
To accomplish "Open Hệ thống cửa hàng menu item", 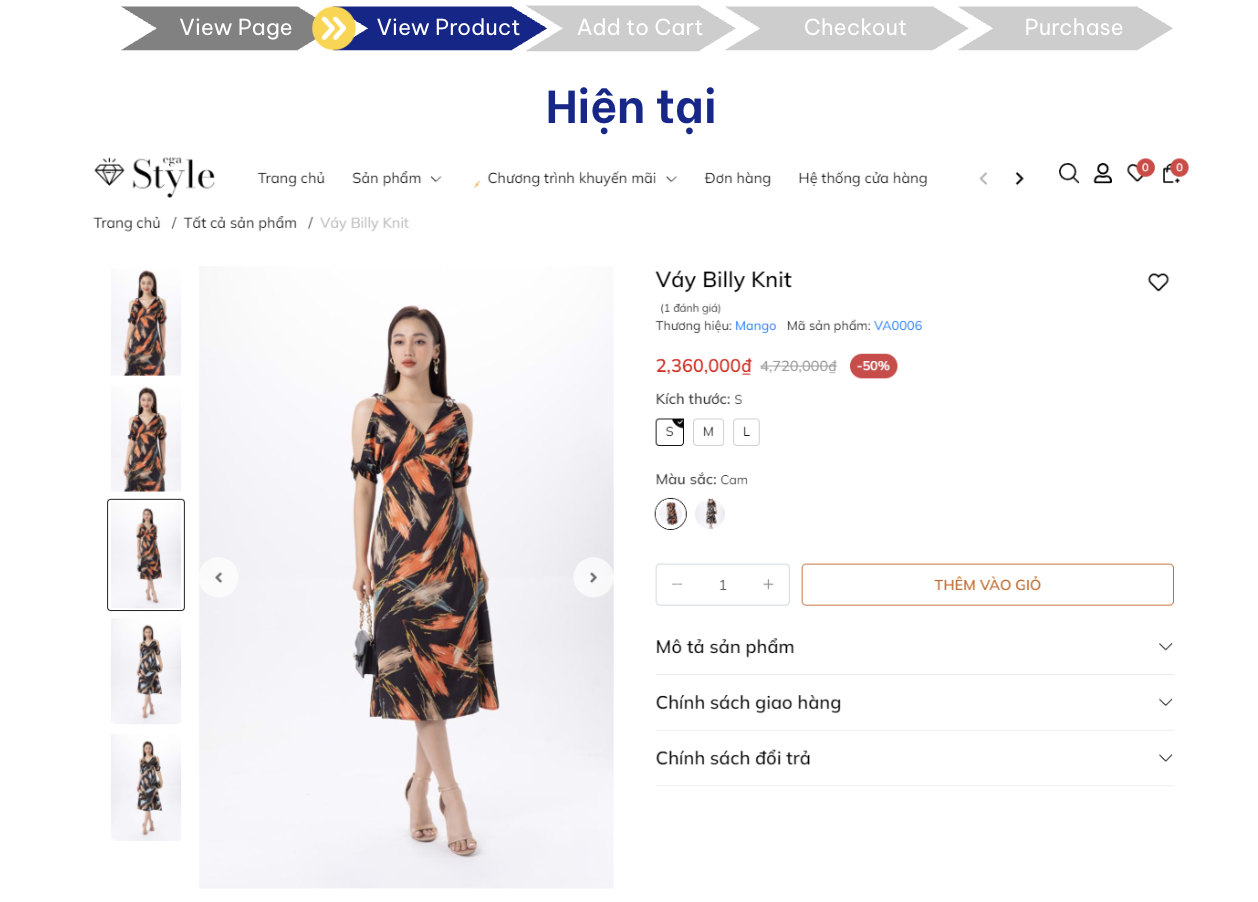I will (862, 179).
